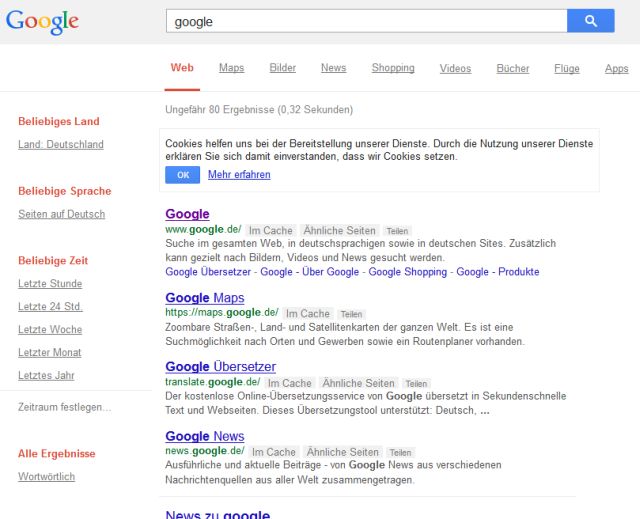
Task: Open the Videos tab
Action: [455, 68]
